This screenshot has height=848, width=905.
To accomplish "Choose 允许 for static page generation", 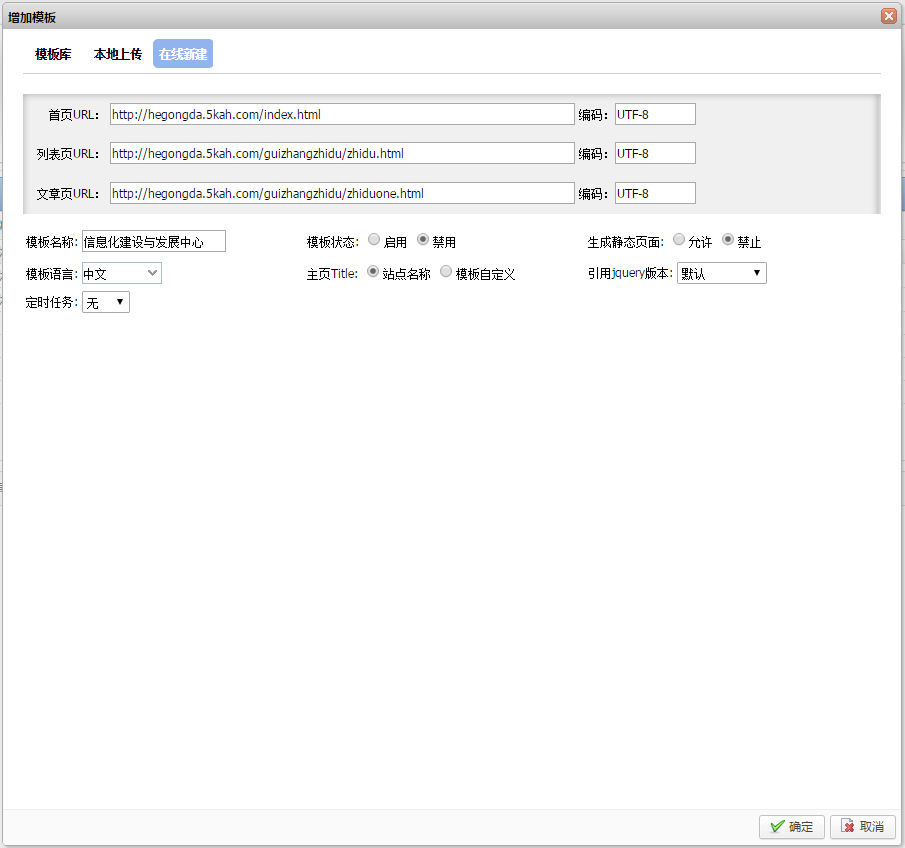I will [679, 240].
